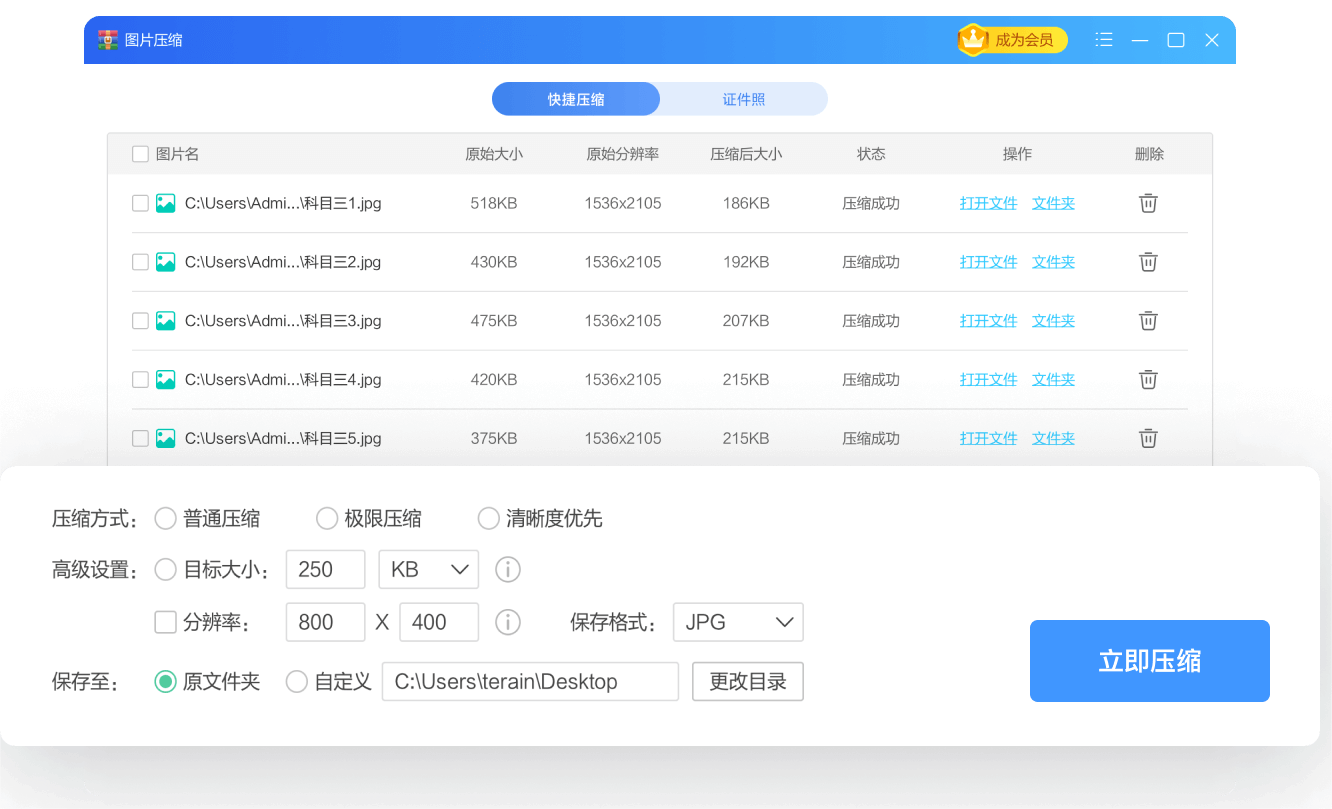This screenshot has height=809, width=1332.
Task: Click file name C:\Users\Admi...\科目三3.jpg
Action: 283,321
